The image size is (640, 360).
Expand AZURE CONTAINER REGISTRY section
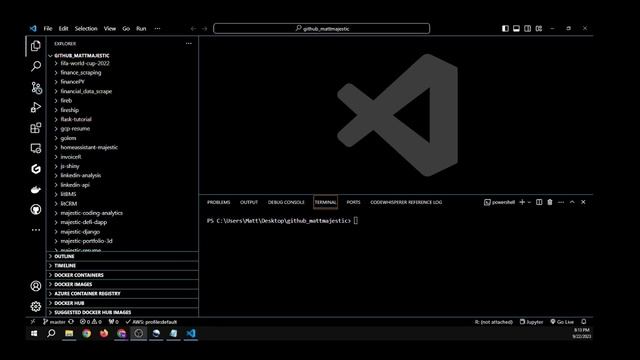coord(122,293)
